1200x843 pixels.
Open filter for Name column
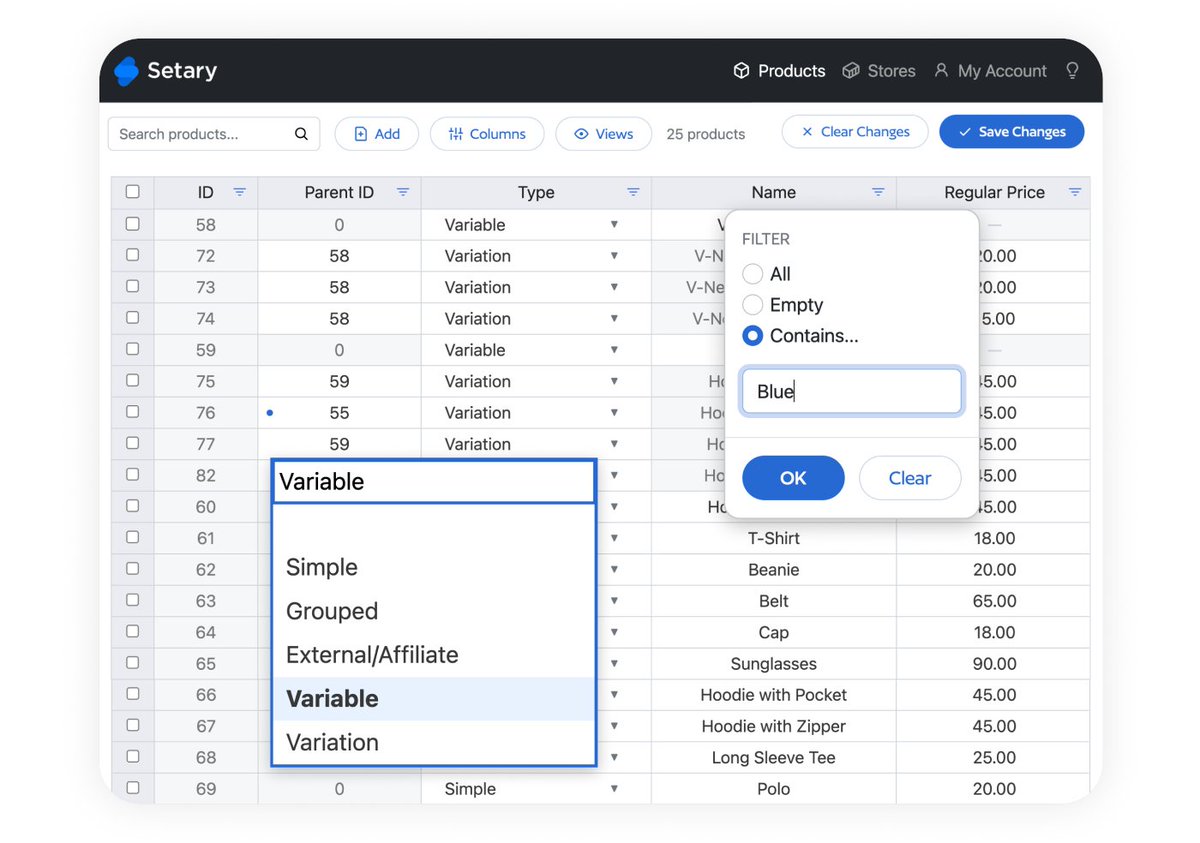[878, 192]
